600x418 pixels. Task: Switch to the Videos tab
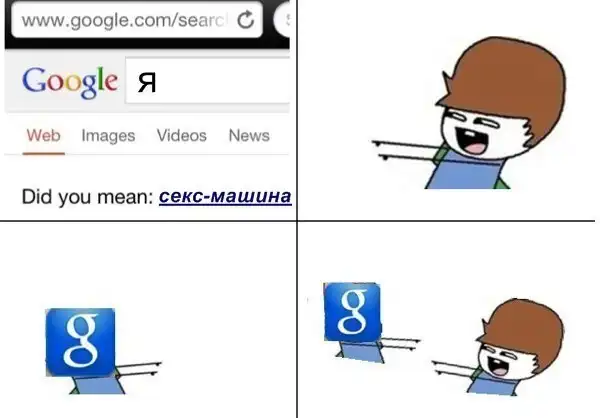click(x=182, y=136)
